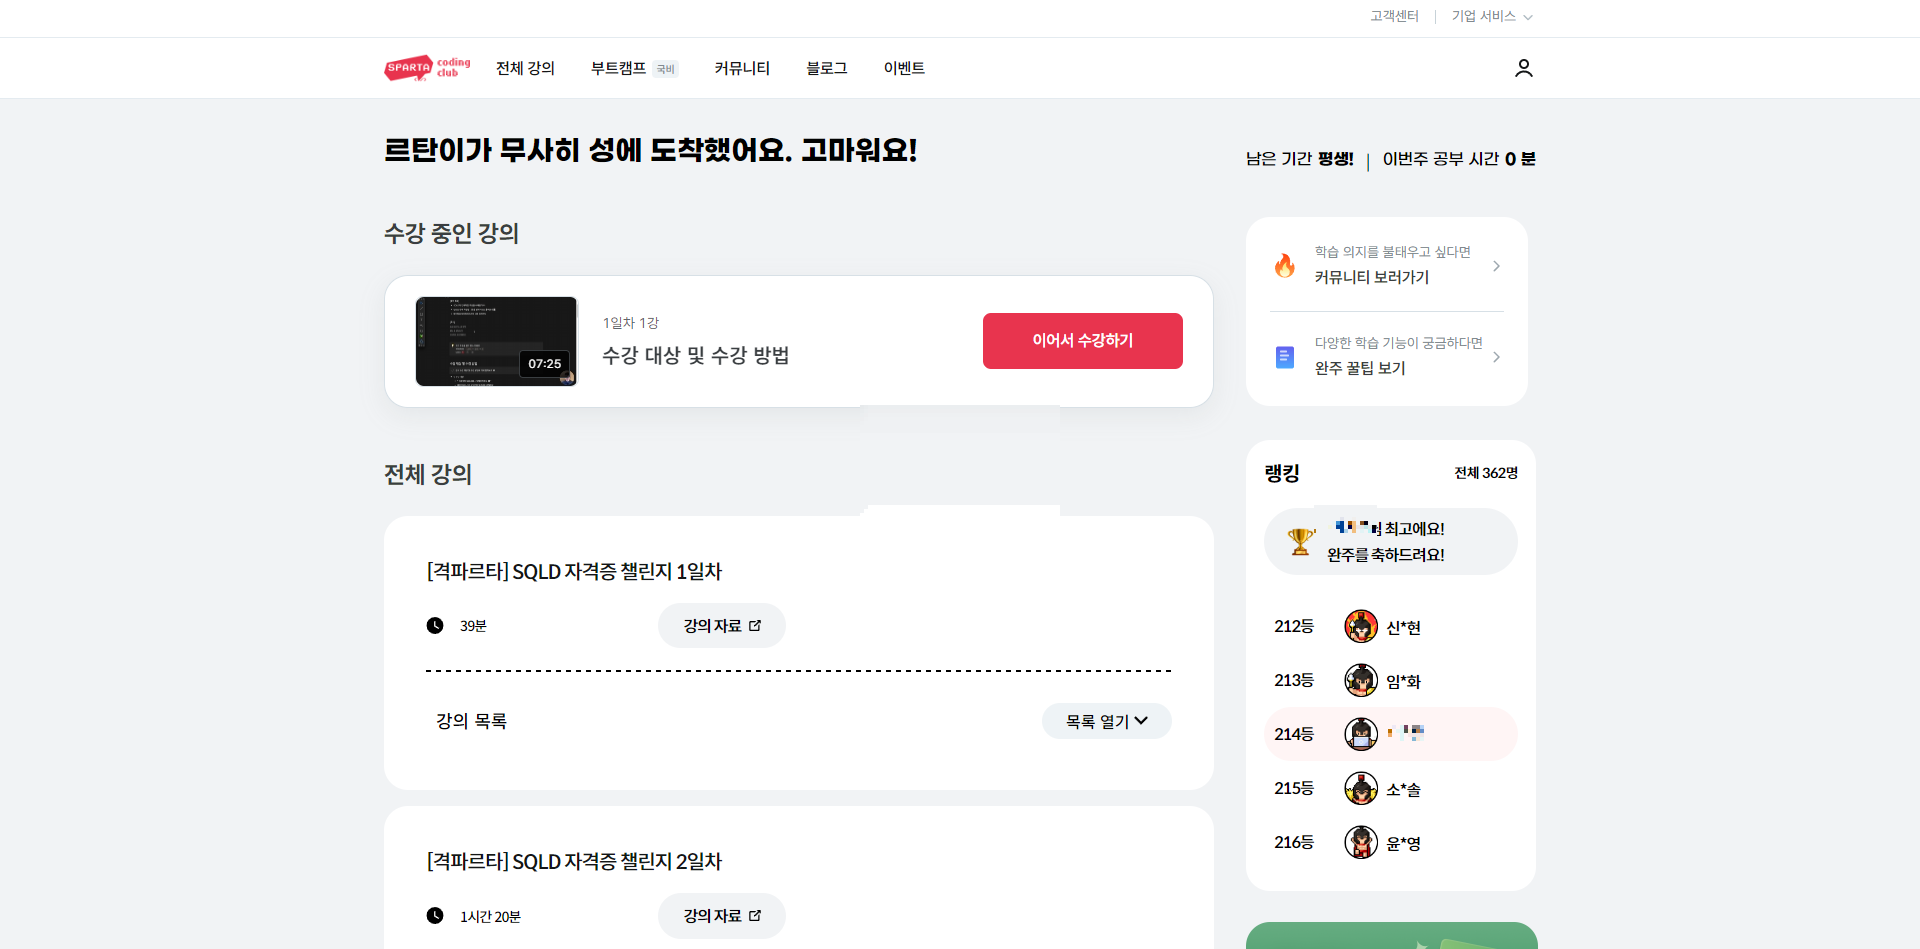
Task: Expand lecture list with 목록 열기
Action: [1107, 721]
